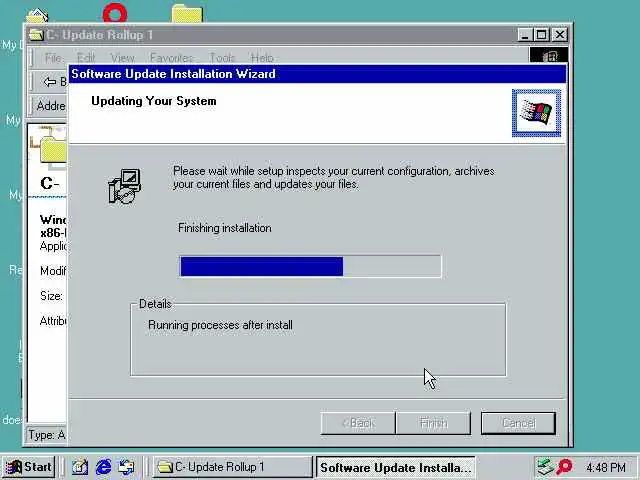This screenshot has width=640, height=480.
Task: Click the grayed-out Back button
Action: (x=358, y=423)
